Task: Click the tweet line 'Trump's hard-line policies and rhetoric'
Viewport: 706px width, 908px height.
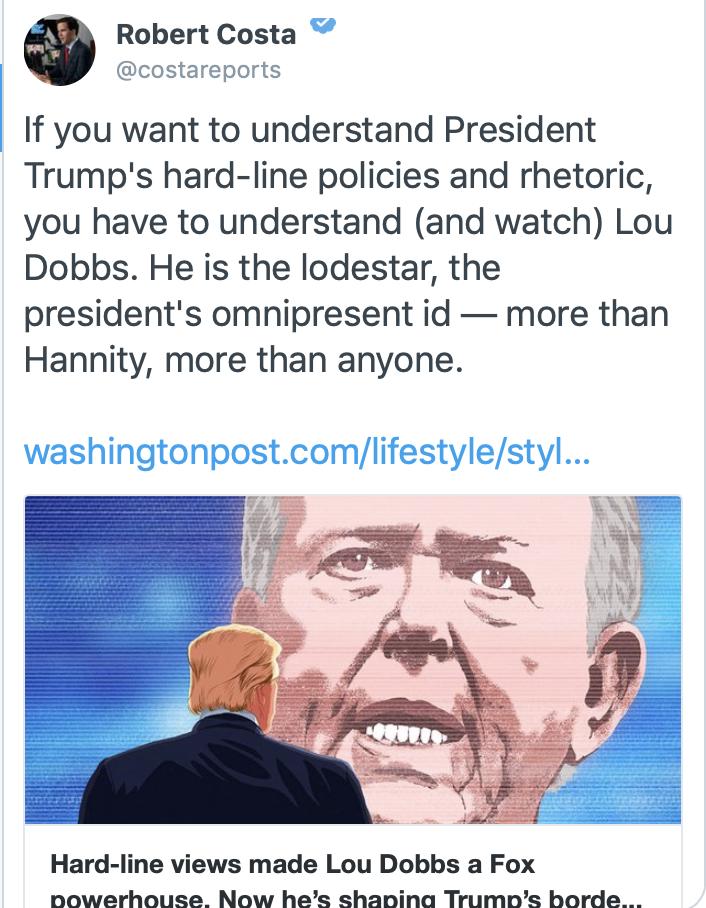Action: pyautogui.click(x=338, y=175)
